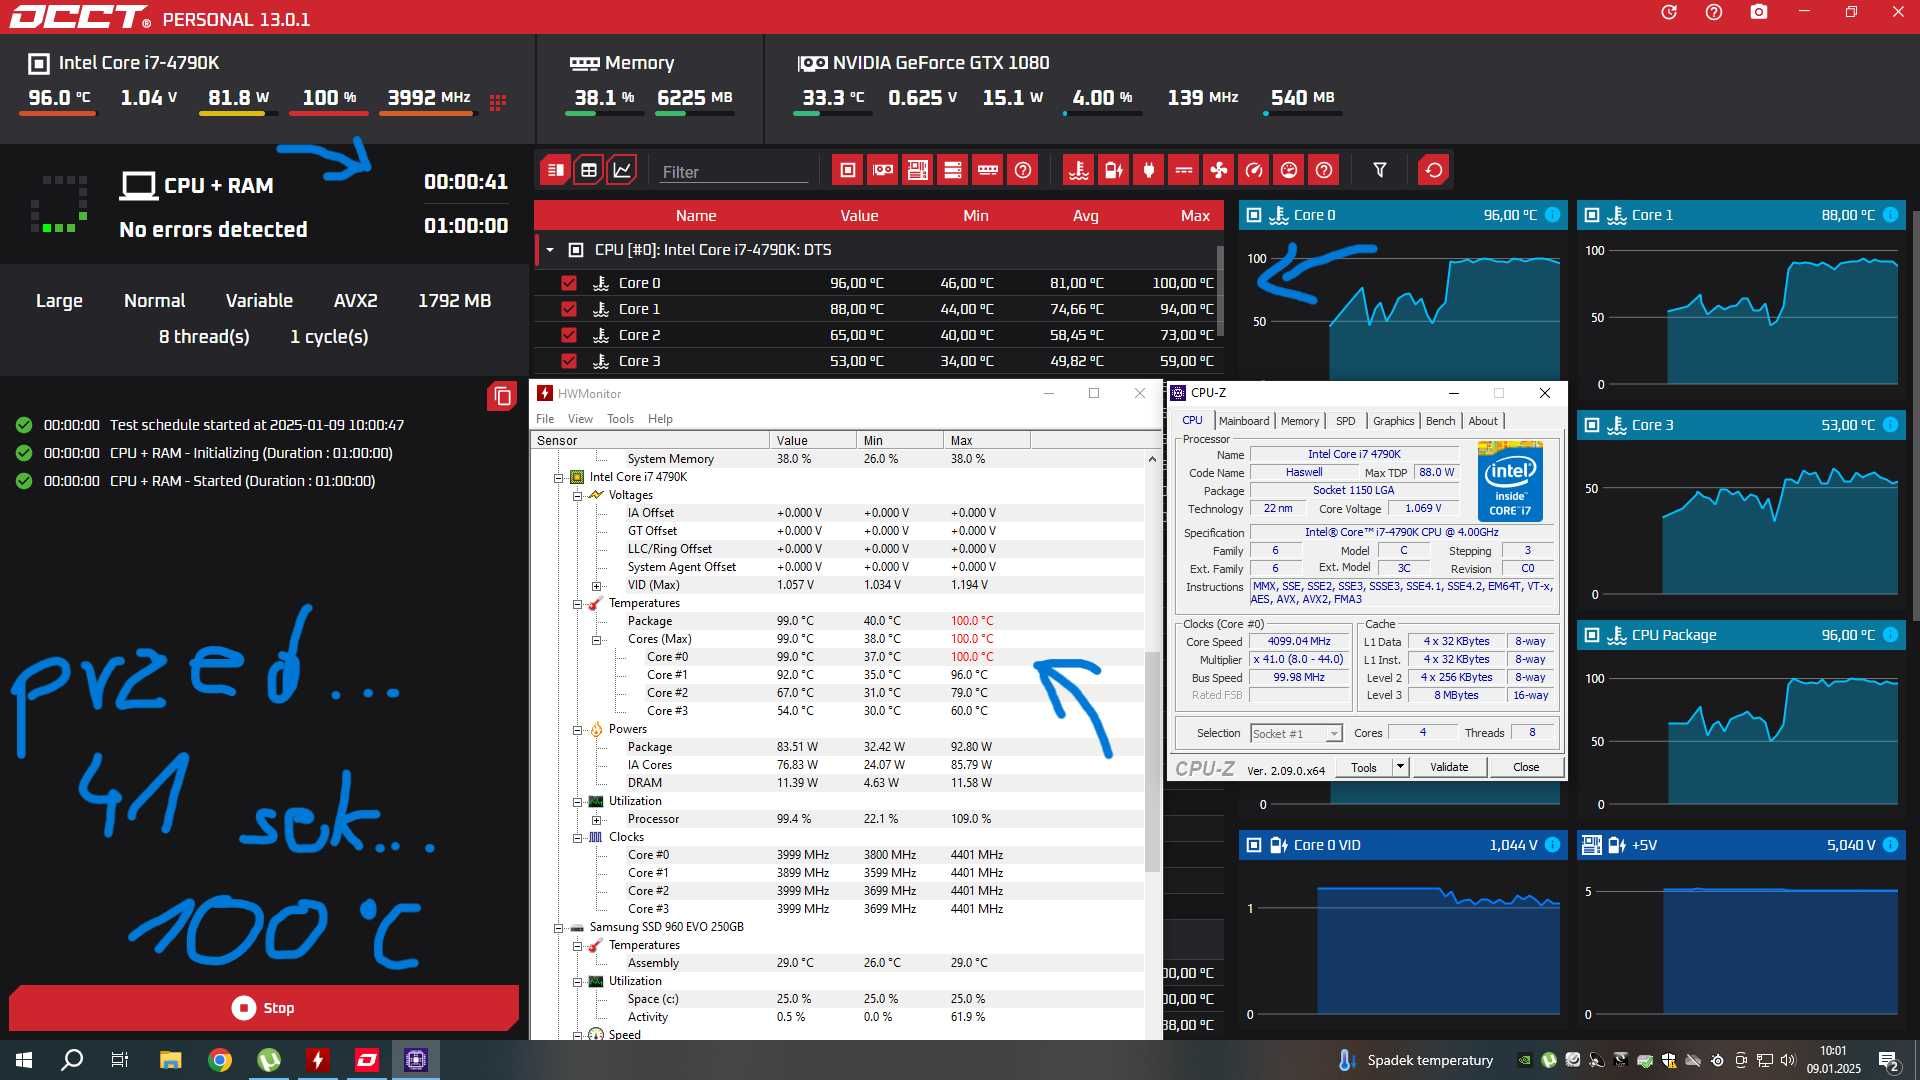Collapse Cores (Max) node in HWMonitor
The image size is (1920, 1080).
pyautogui.click(x=596, y=640)
